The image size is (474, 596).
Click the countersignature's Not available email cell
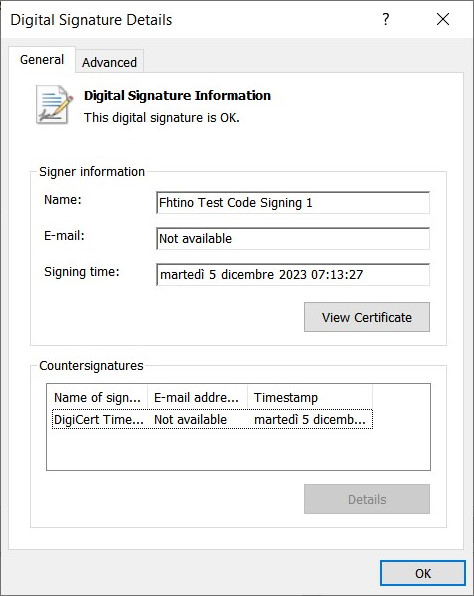(190, 420)
